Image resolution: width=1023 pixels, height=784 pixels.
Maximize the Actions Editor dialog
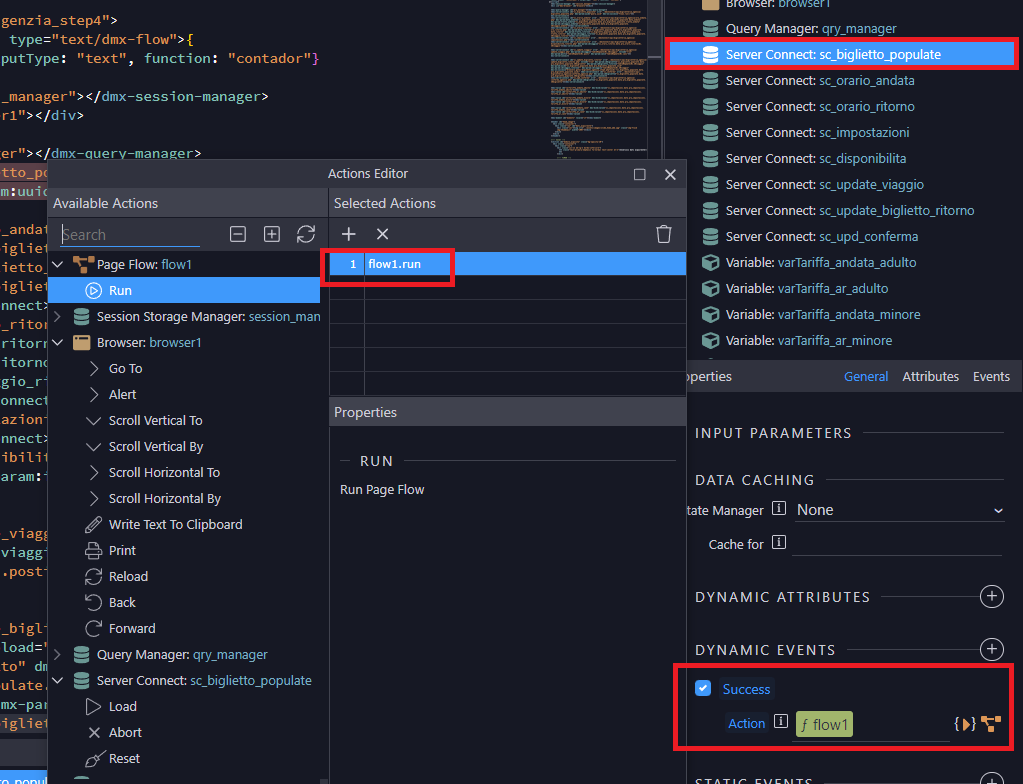639,174
